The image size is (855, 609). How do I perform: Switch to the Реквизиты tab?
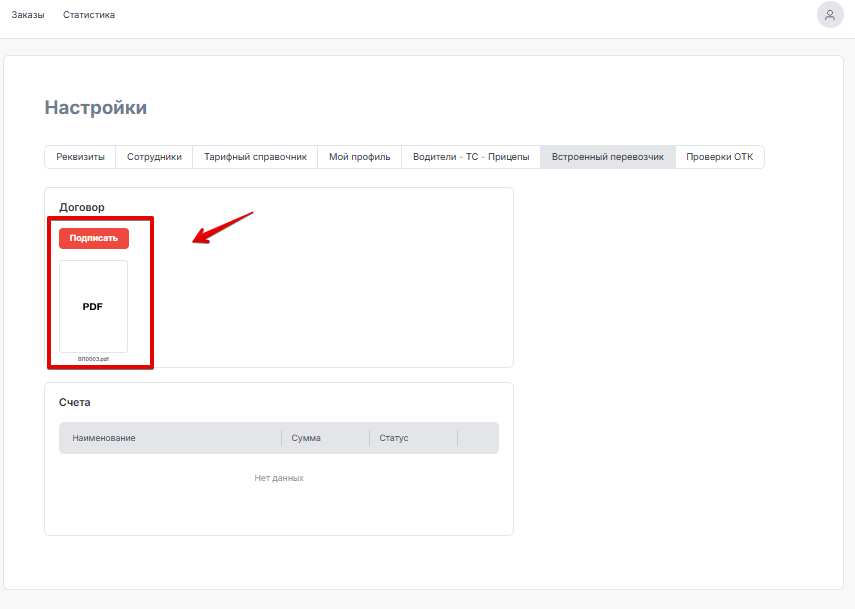(x=80, y=157)
